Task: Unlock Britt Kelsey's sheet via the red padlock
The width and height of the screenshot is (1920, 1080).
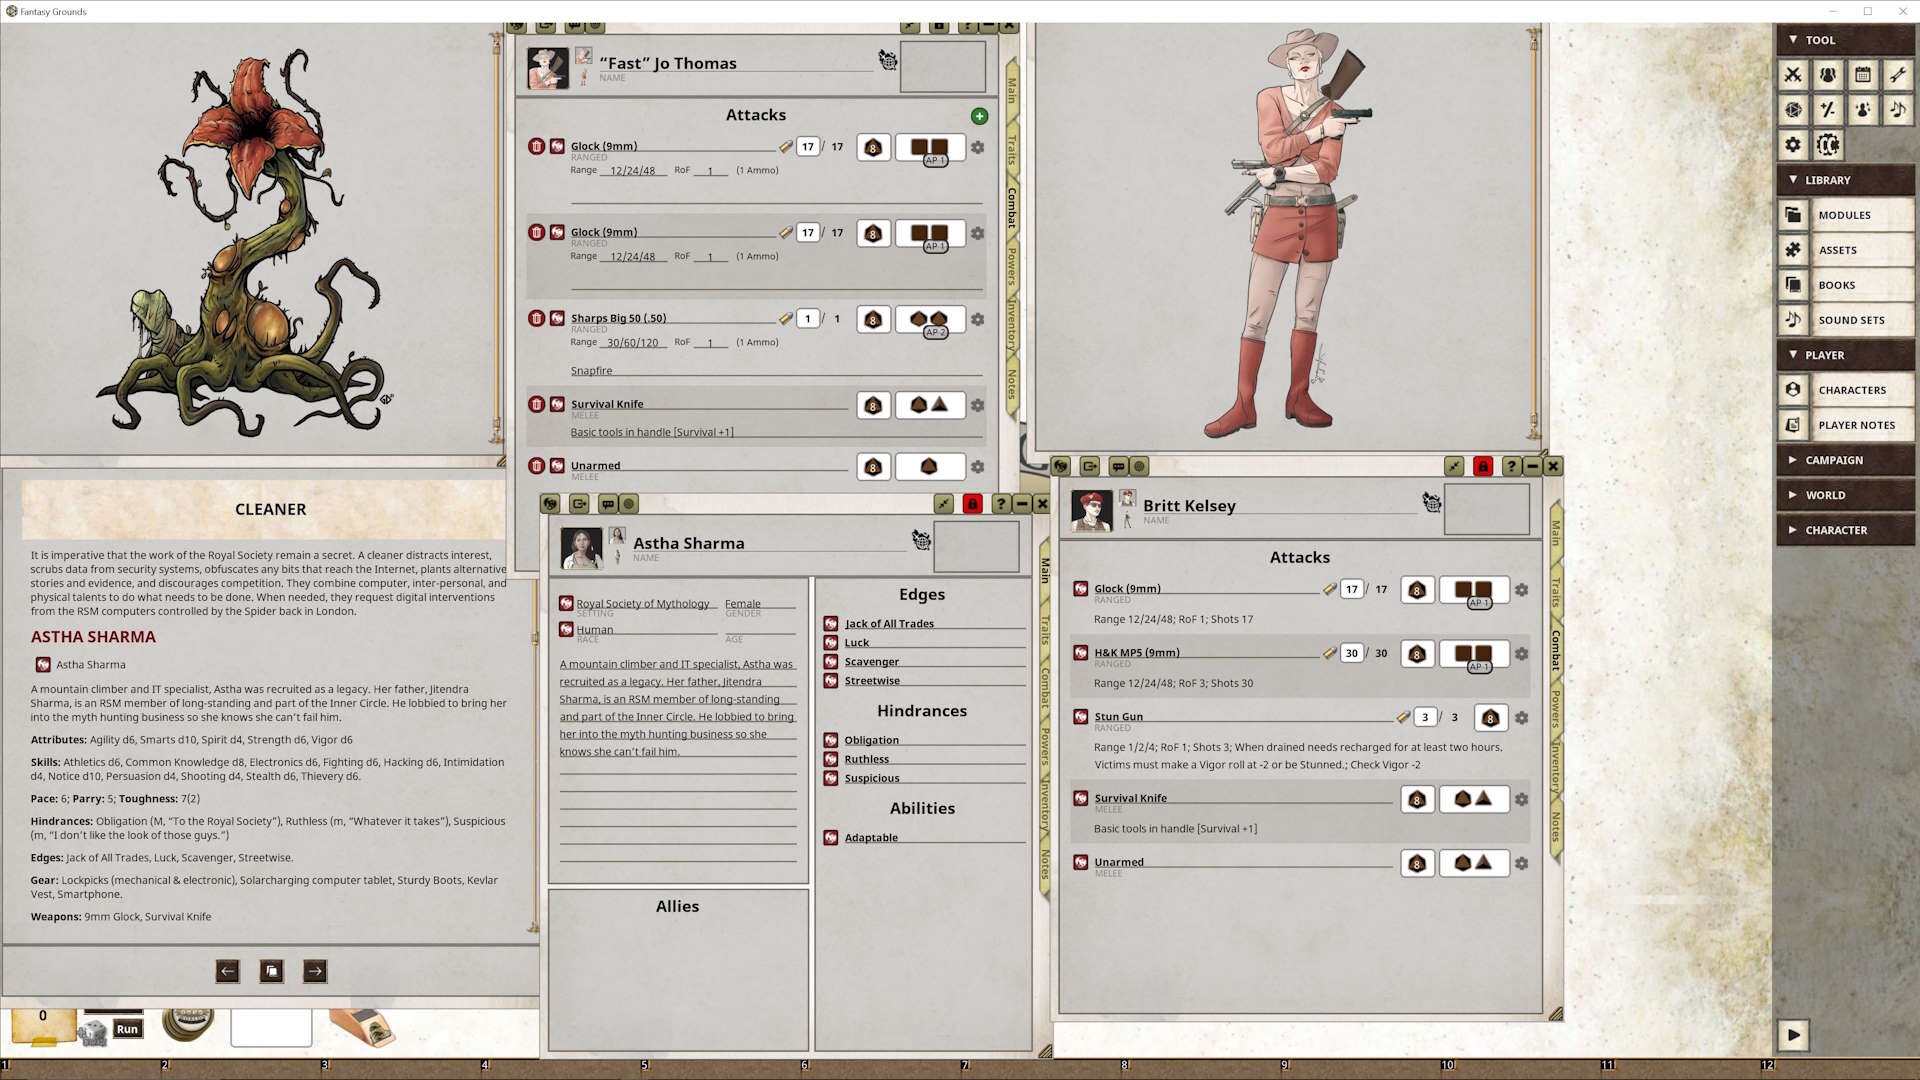Action: tap(1481, 465)
